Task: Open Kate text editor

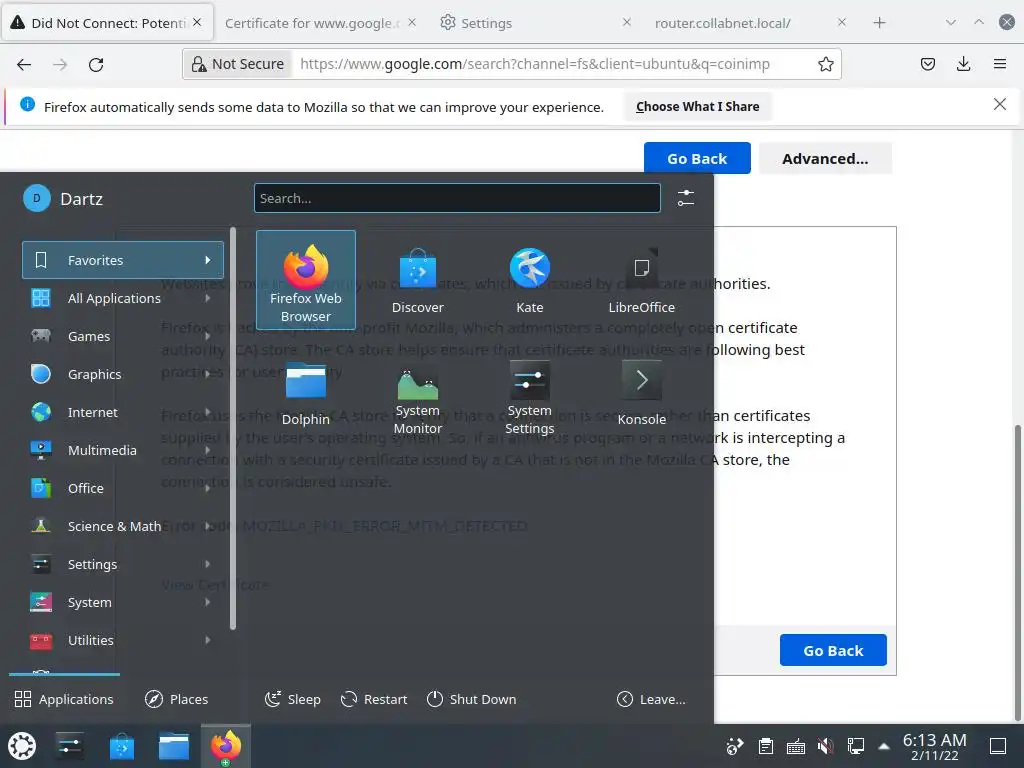Action: coord(530,280)
